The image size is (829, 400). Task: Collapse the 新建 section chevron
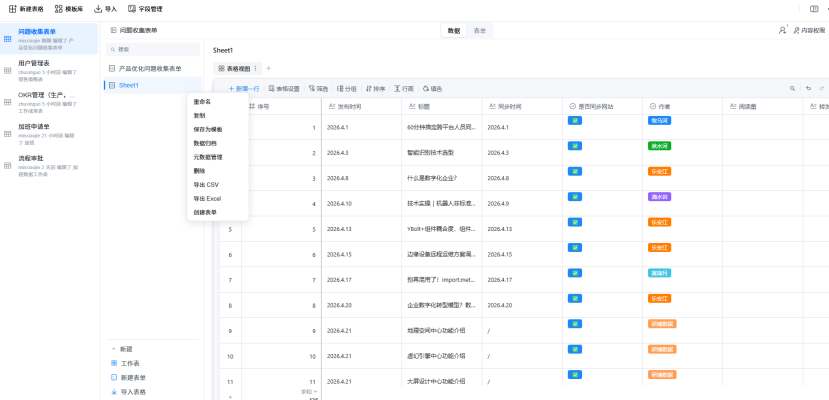point(113,349)
